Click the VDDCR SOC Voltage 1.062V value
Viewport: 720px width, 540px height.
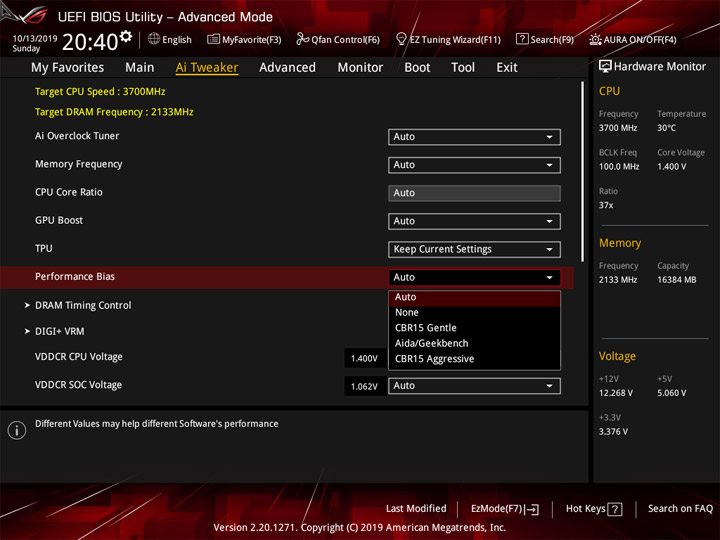point(365,386)
